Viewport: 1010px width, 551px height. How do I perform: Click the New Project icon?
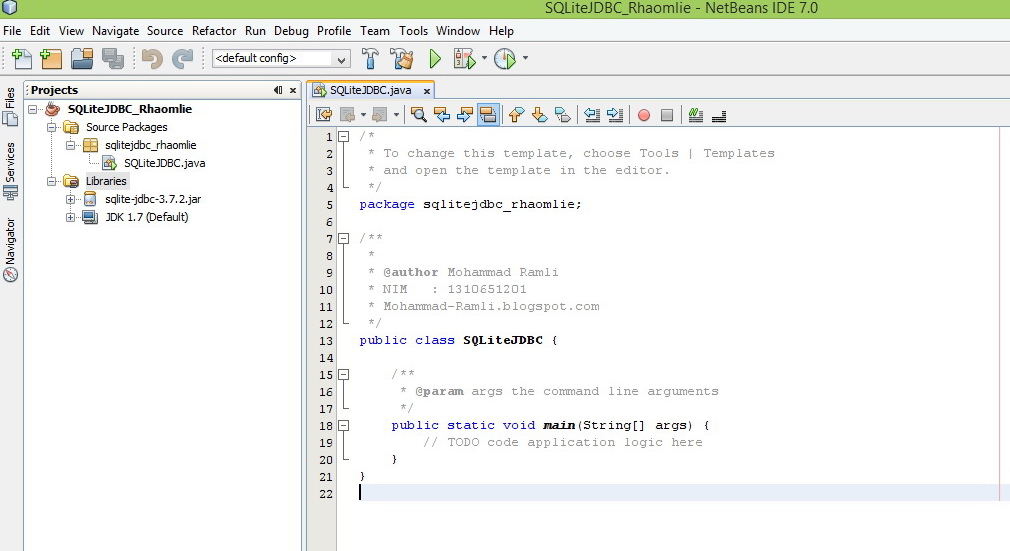point(51,59)
